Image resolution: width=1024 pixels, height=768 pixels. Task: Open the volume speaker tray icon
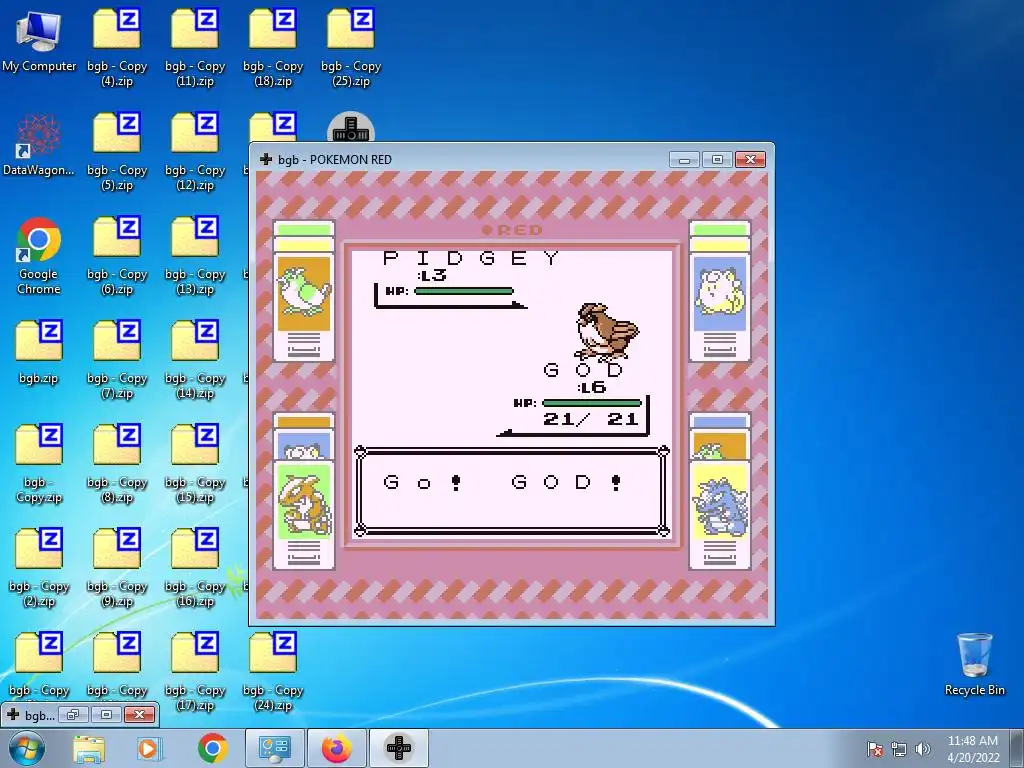tap(923, 749)
